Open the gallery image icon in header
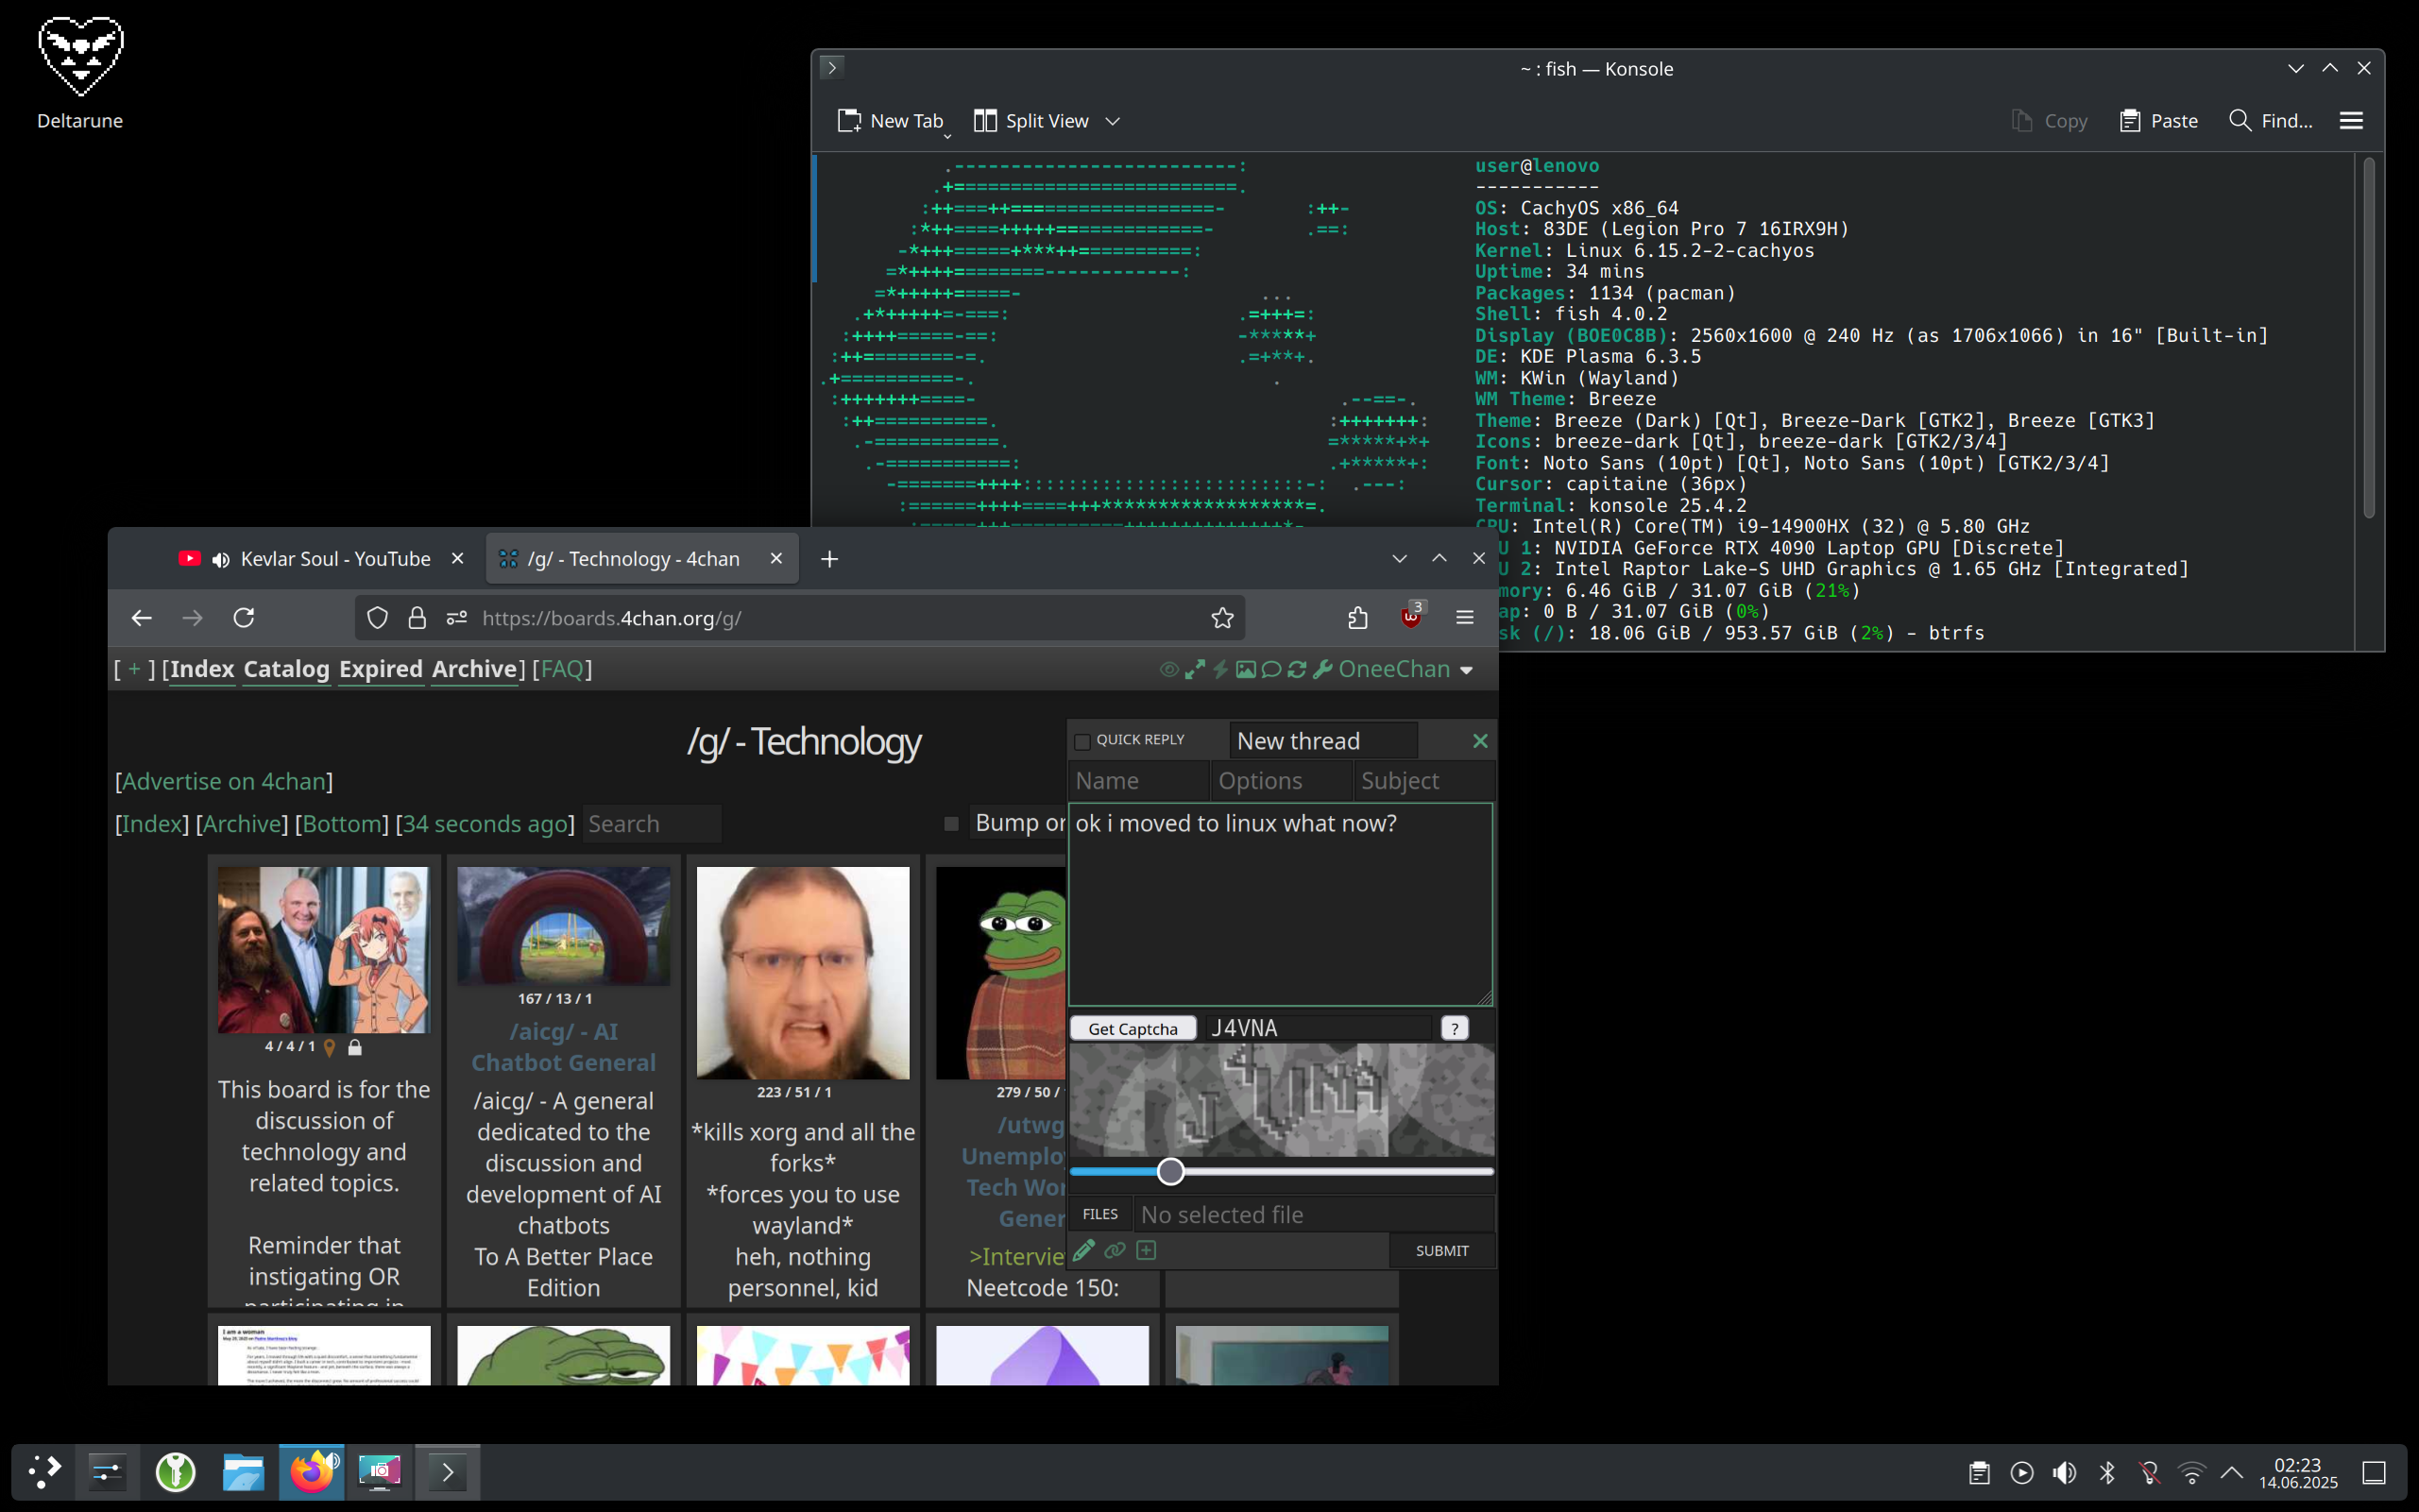 point(1245,670)
